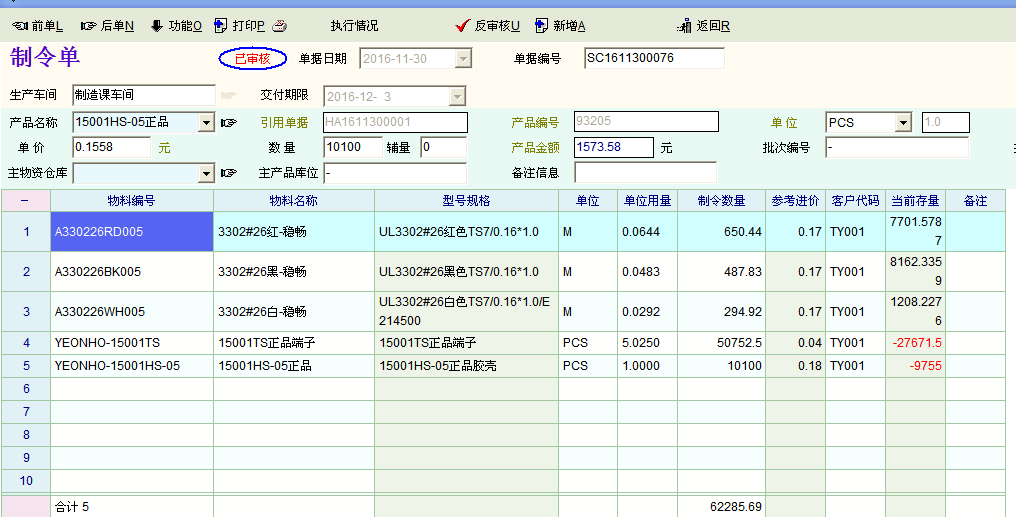Click the 返回 return icon
1016x517 pixels.
(685, 26)
